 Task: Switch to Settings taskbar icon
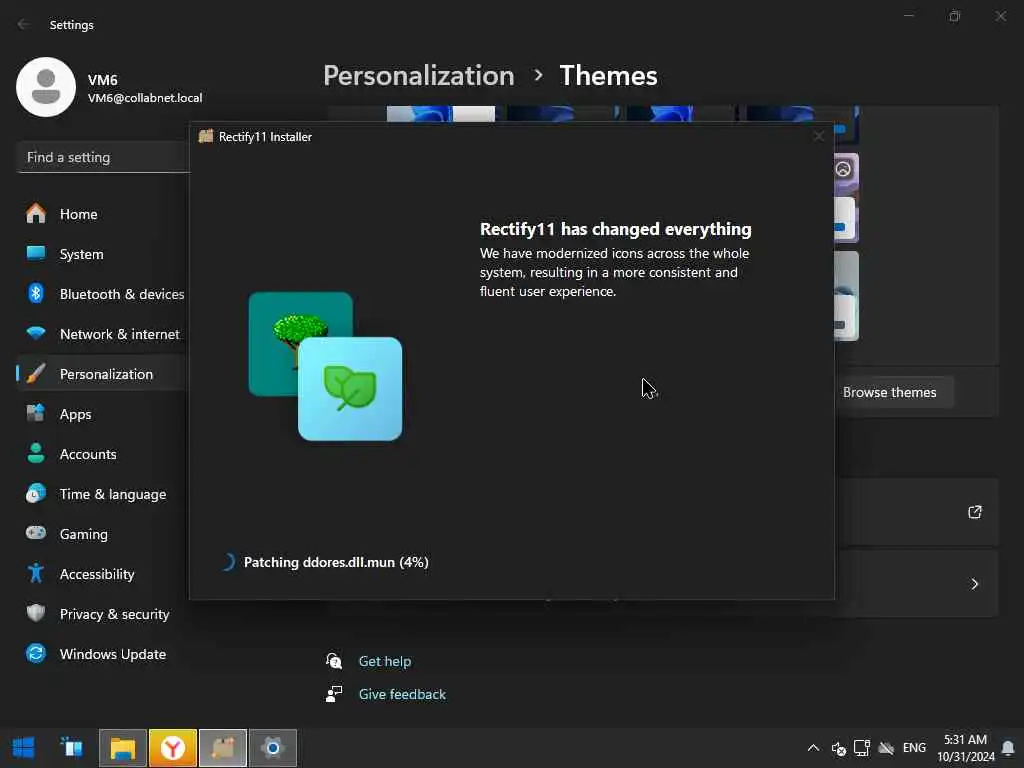(x=273, y=748)
